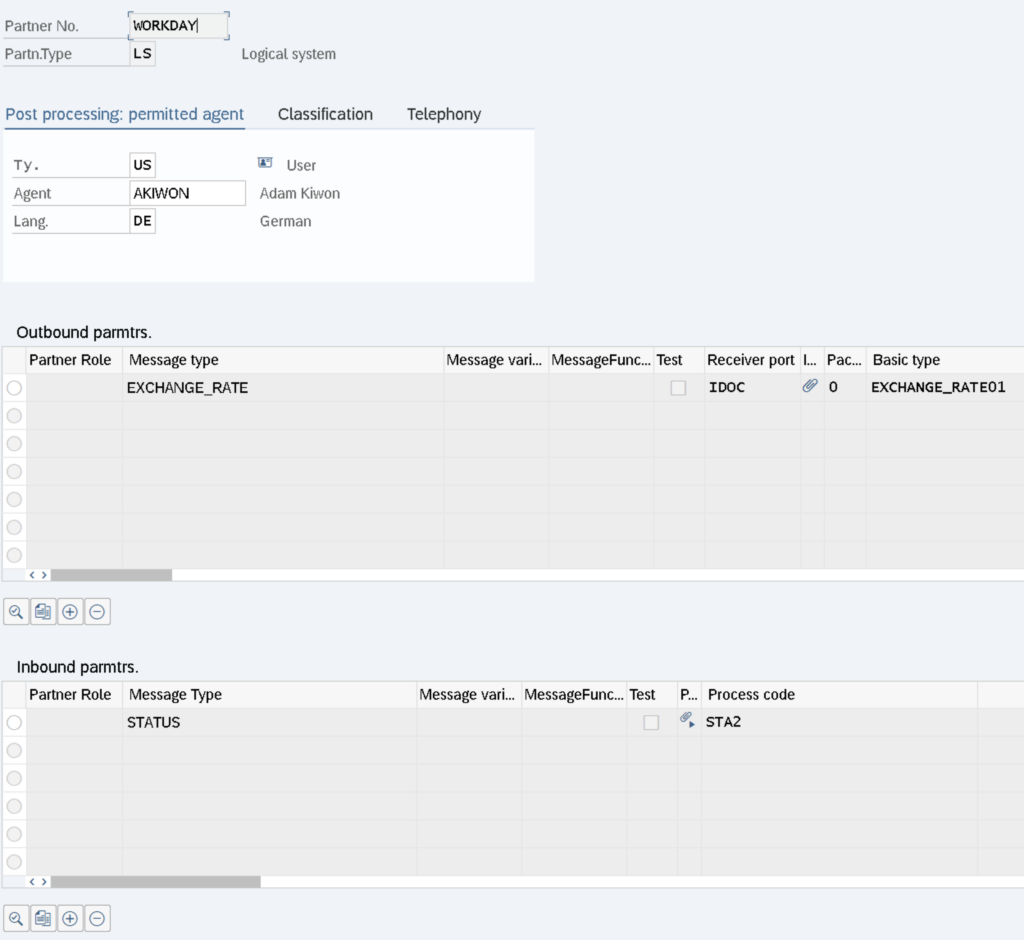Click the EXCHANGE_RATE01 basic type cell
The height and width of the screenshot is (940, 1024).
[945, 388]
